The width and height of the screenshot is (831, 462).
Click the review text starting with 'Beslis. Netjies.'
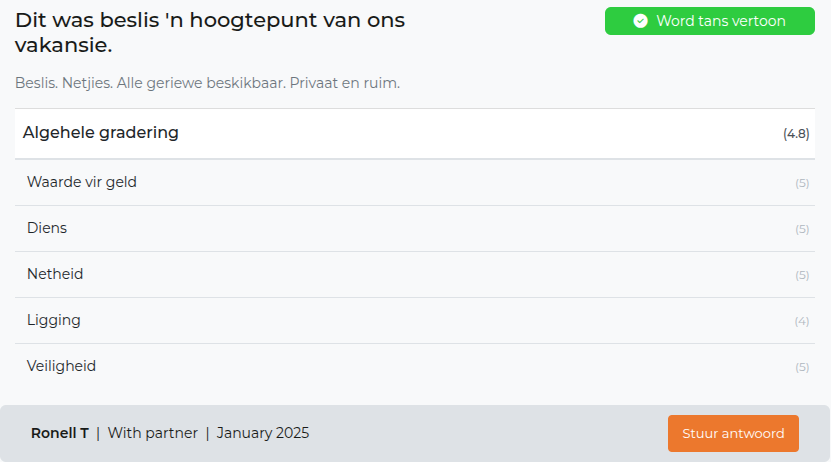pos(207,82)
